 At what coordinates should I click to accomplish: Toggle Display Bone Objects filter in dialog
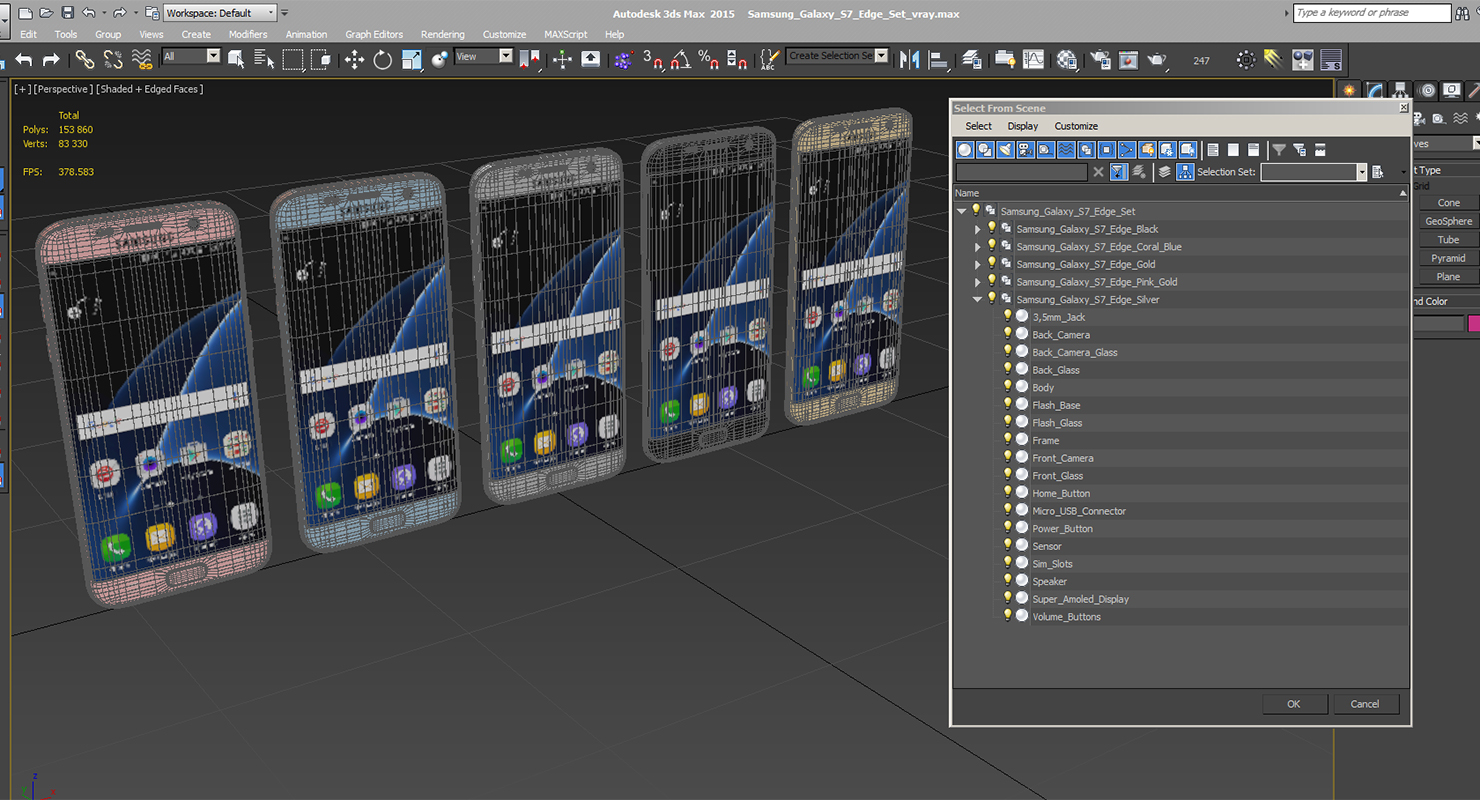[1126, 150]
